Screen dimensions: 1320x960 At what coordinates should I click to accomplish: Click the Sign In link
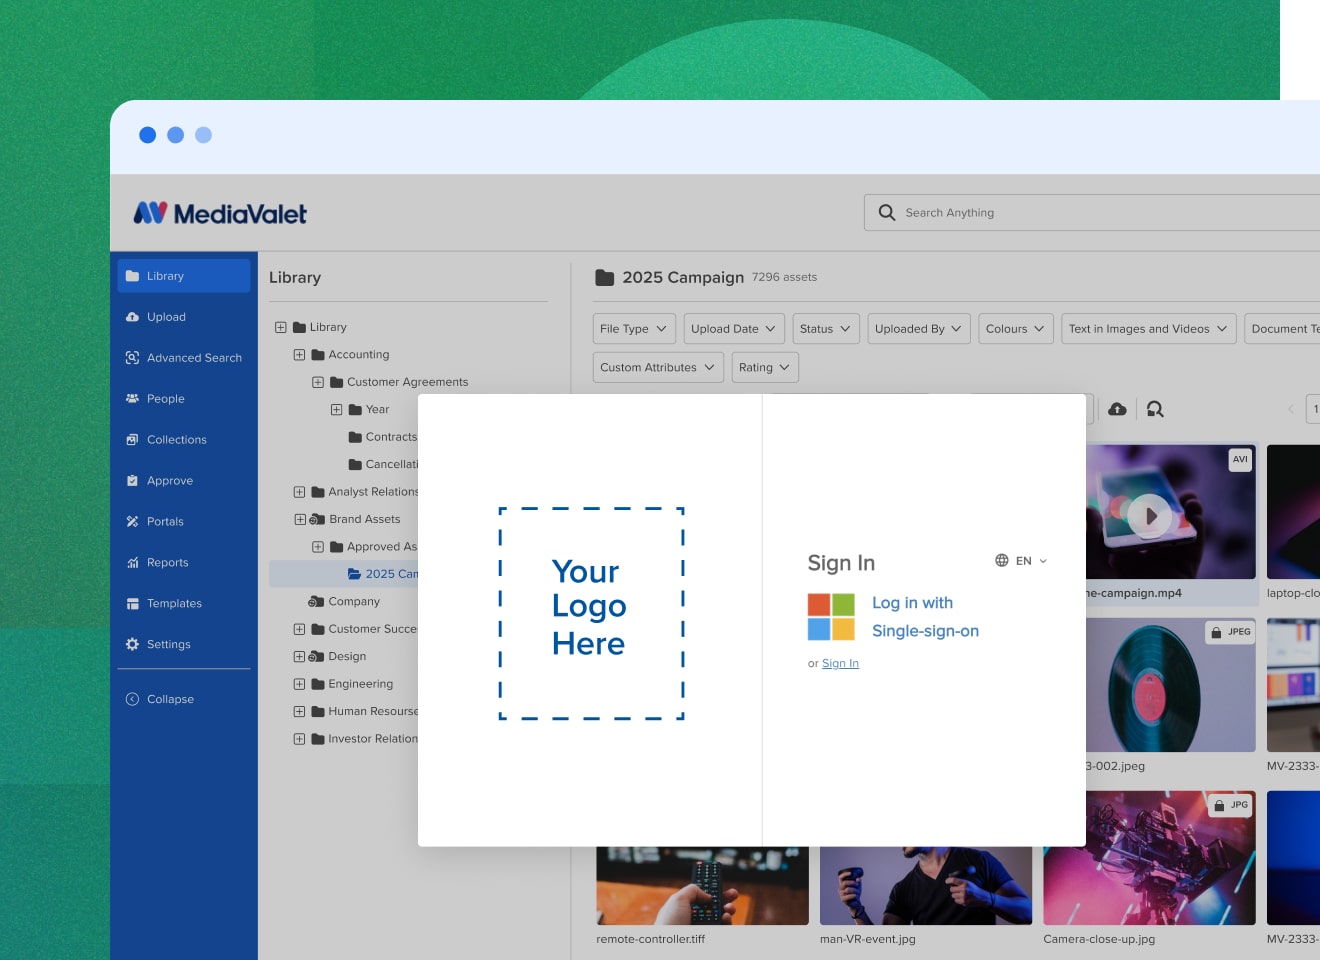pyautogui.click(x=840, y=664)
